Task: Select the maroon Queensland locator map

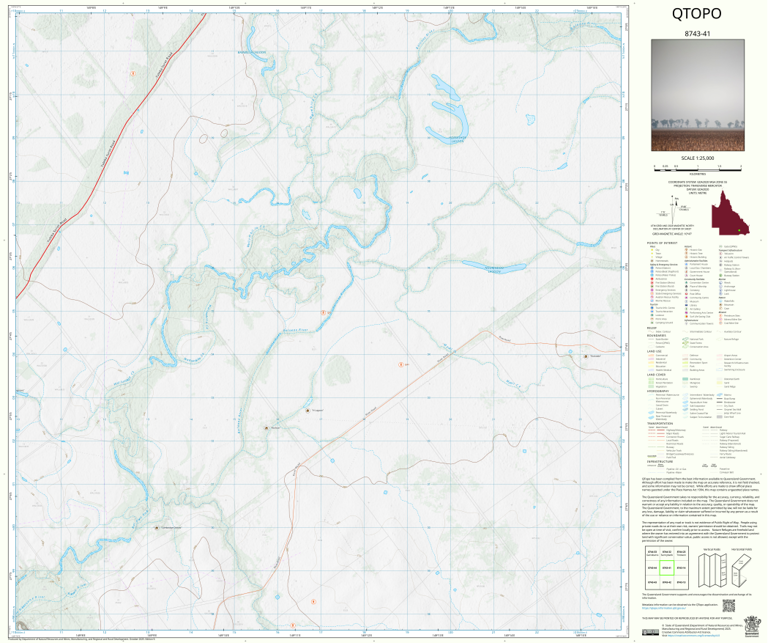Action: pos(730,214)
